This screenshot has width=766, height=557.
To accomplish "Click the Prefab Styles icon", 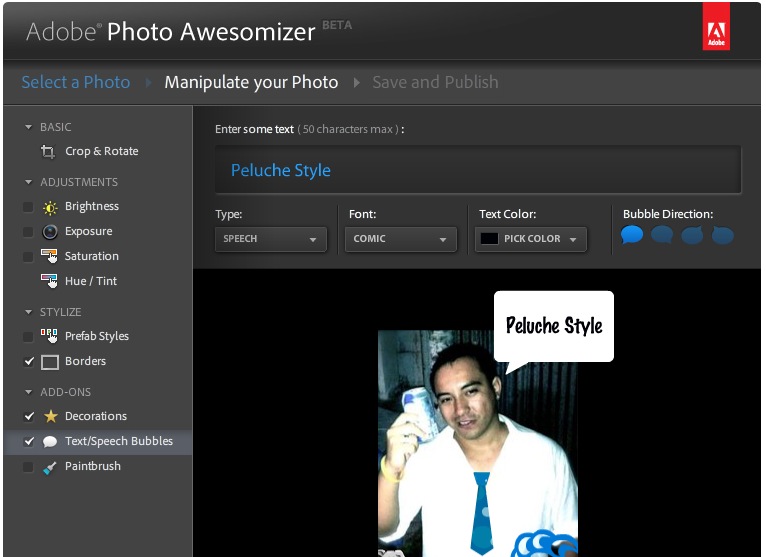I will click(50, 336).
